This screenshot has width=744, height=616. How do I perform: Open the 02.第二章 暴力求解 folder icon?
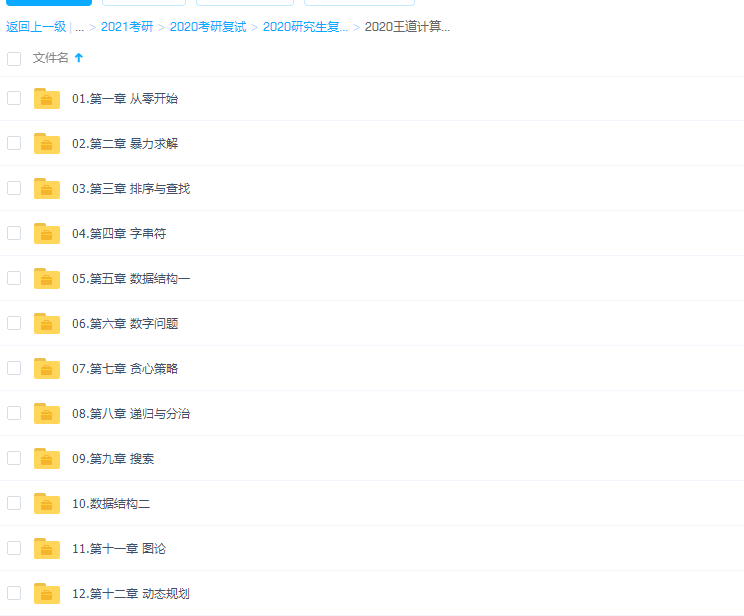(x=47, y=143)
